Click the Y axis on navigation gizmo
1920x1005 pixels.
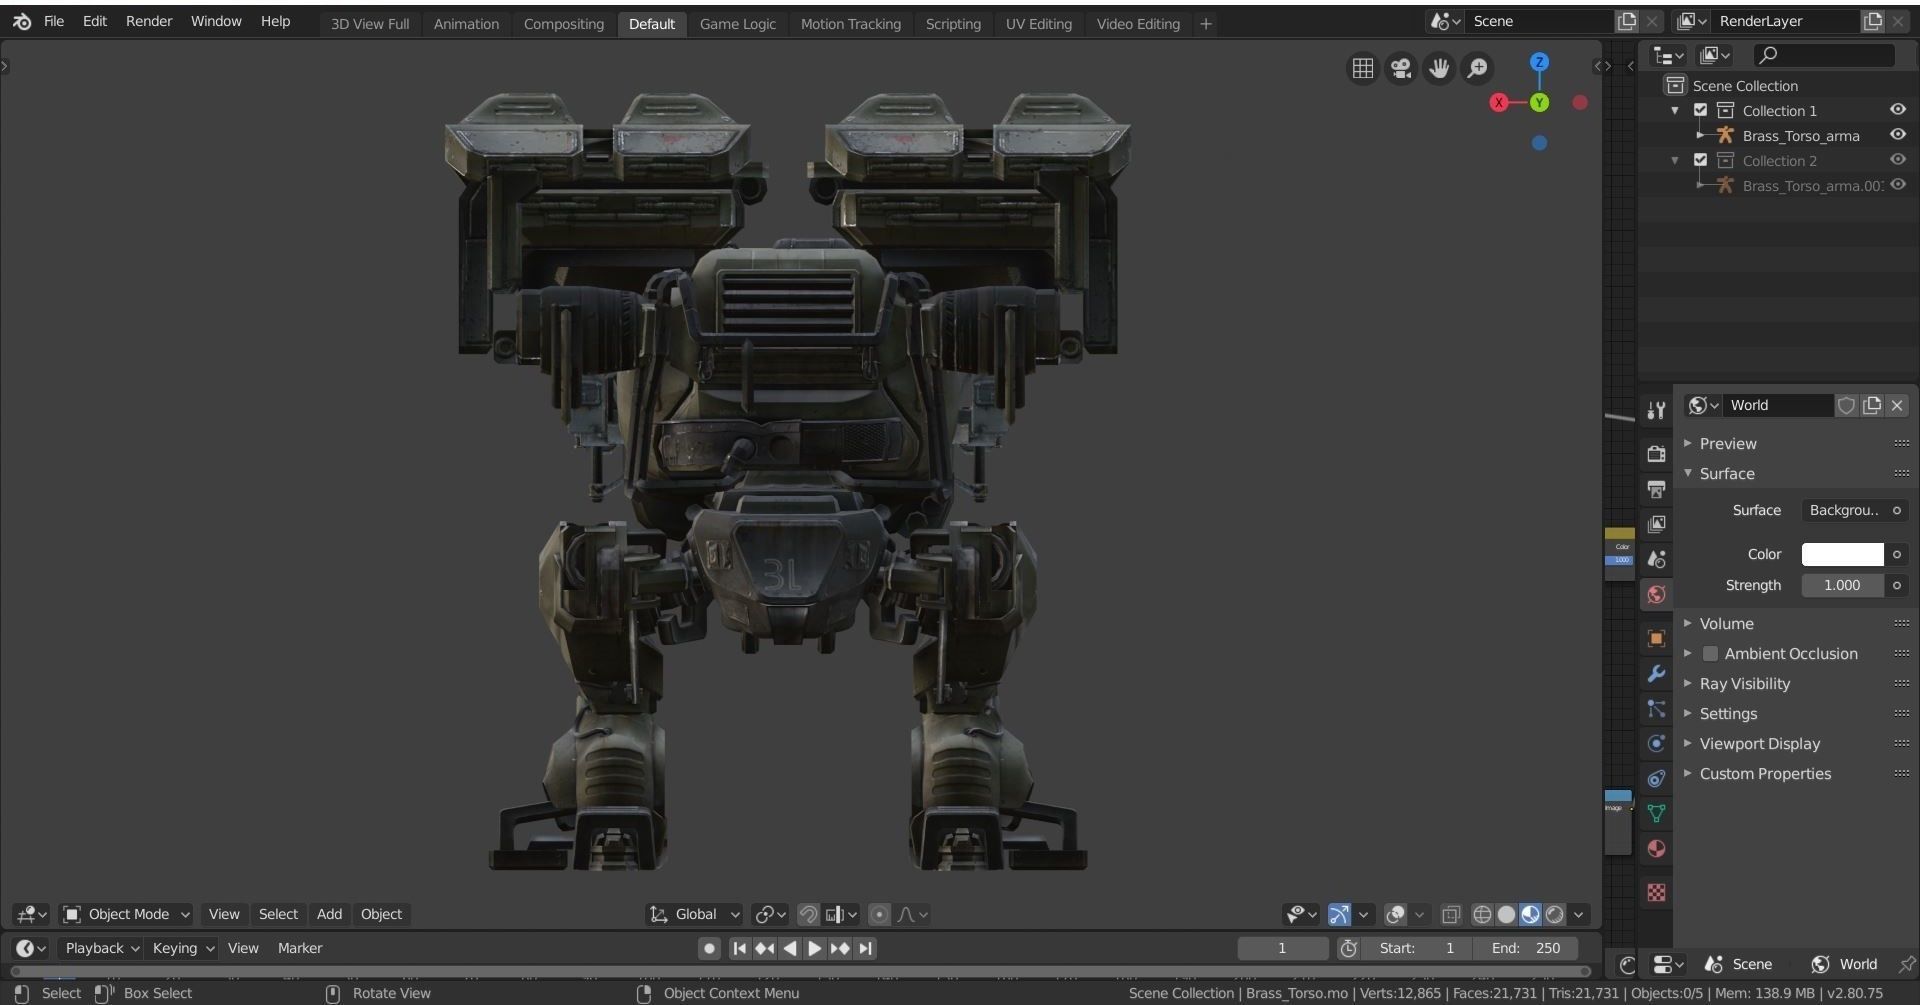[1539, 102]
